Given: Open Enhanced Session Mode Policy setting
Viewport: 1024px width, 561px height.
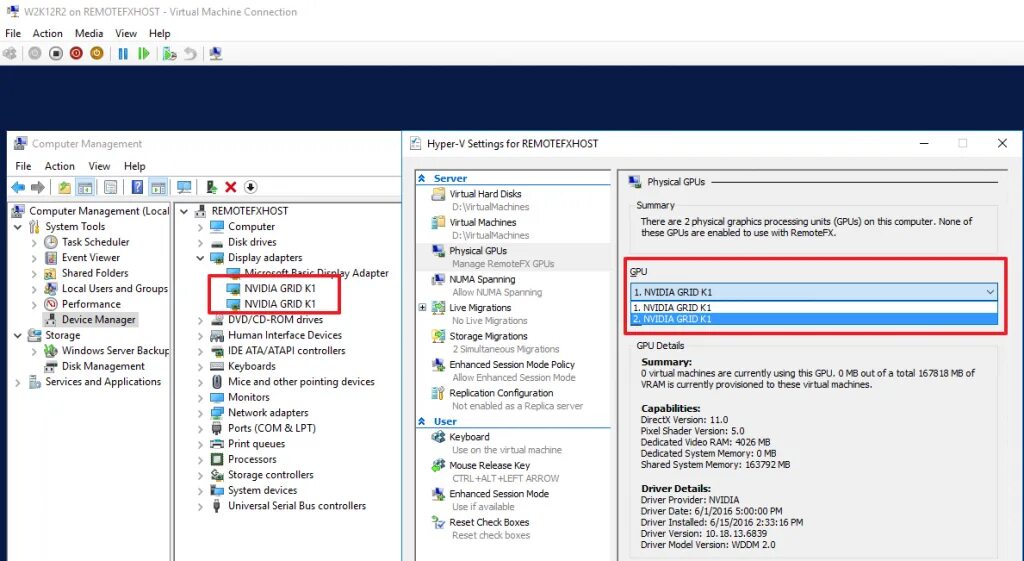Looking at the screenshot, I should [512, 364].
